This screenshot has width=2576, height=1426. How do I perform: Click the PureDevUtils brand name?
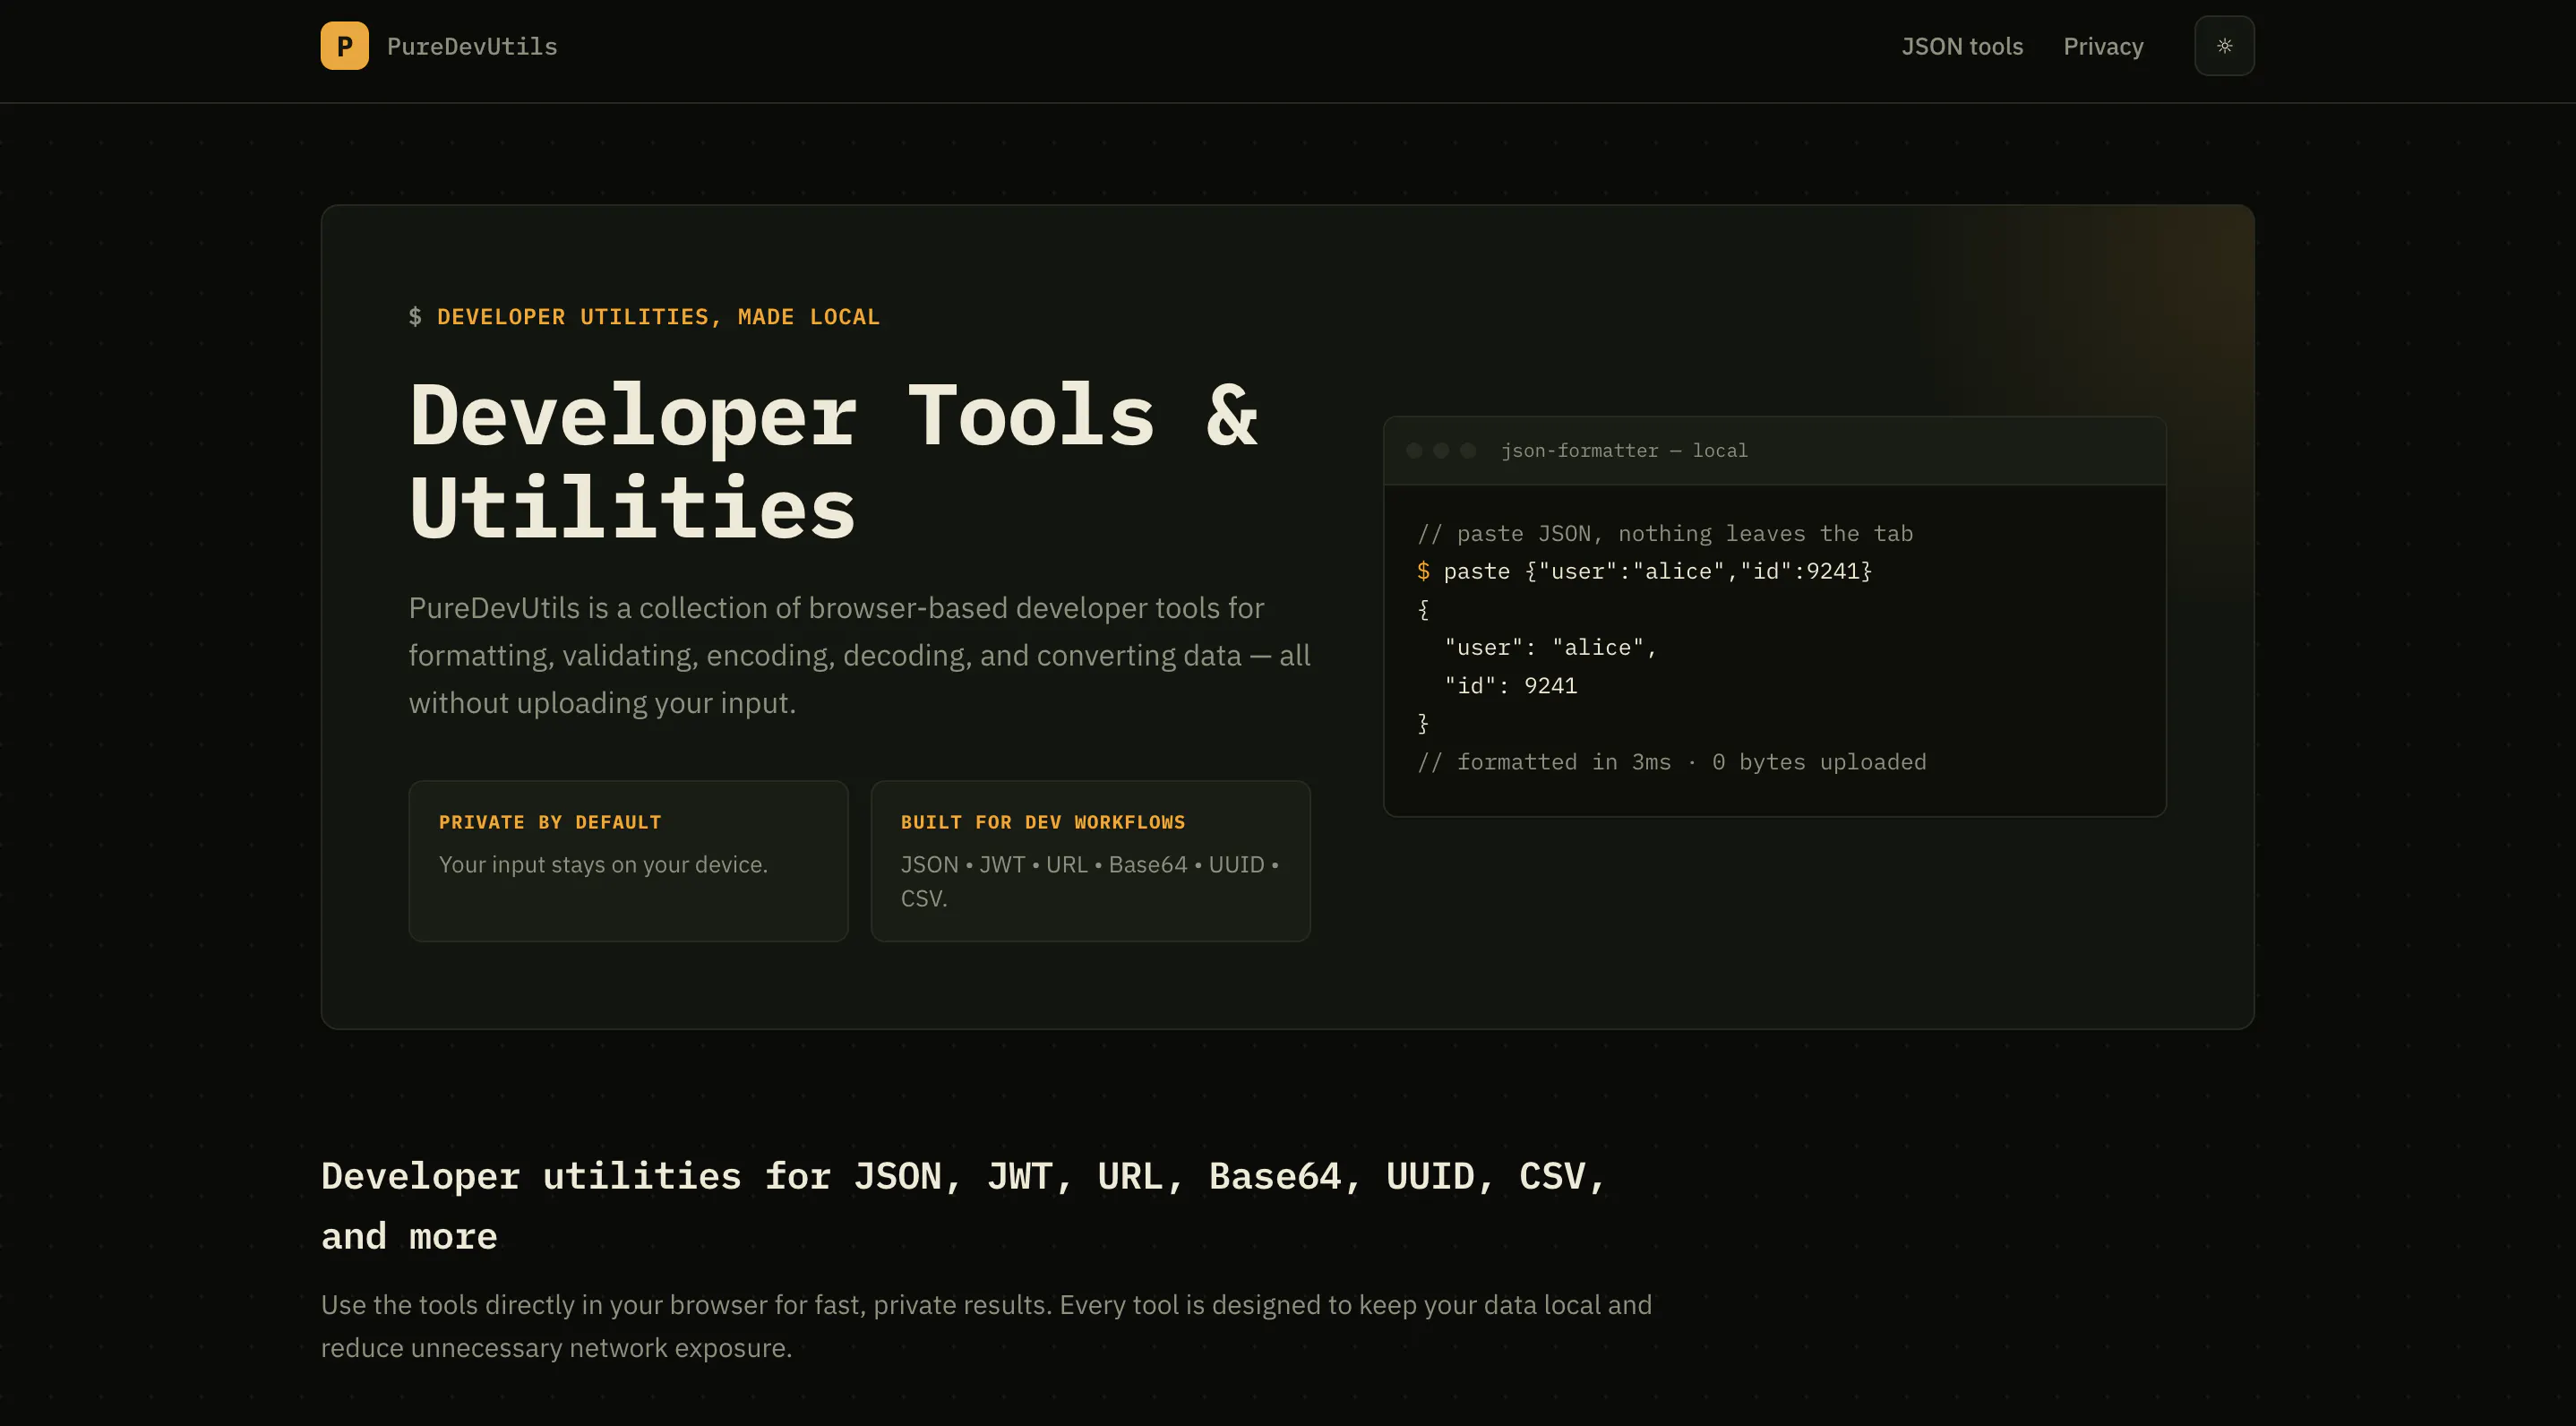pyautogui.click(x=472, y=46)
